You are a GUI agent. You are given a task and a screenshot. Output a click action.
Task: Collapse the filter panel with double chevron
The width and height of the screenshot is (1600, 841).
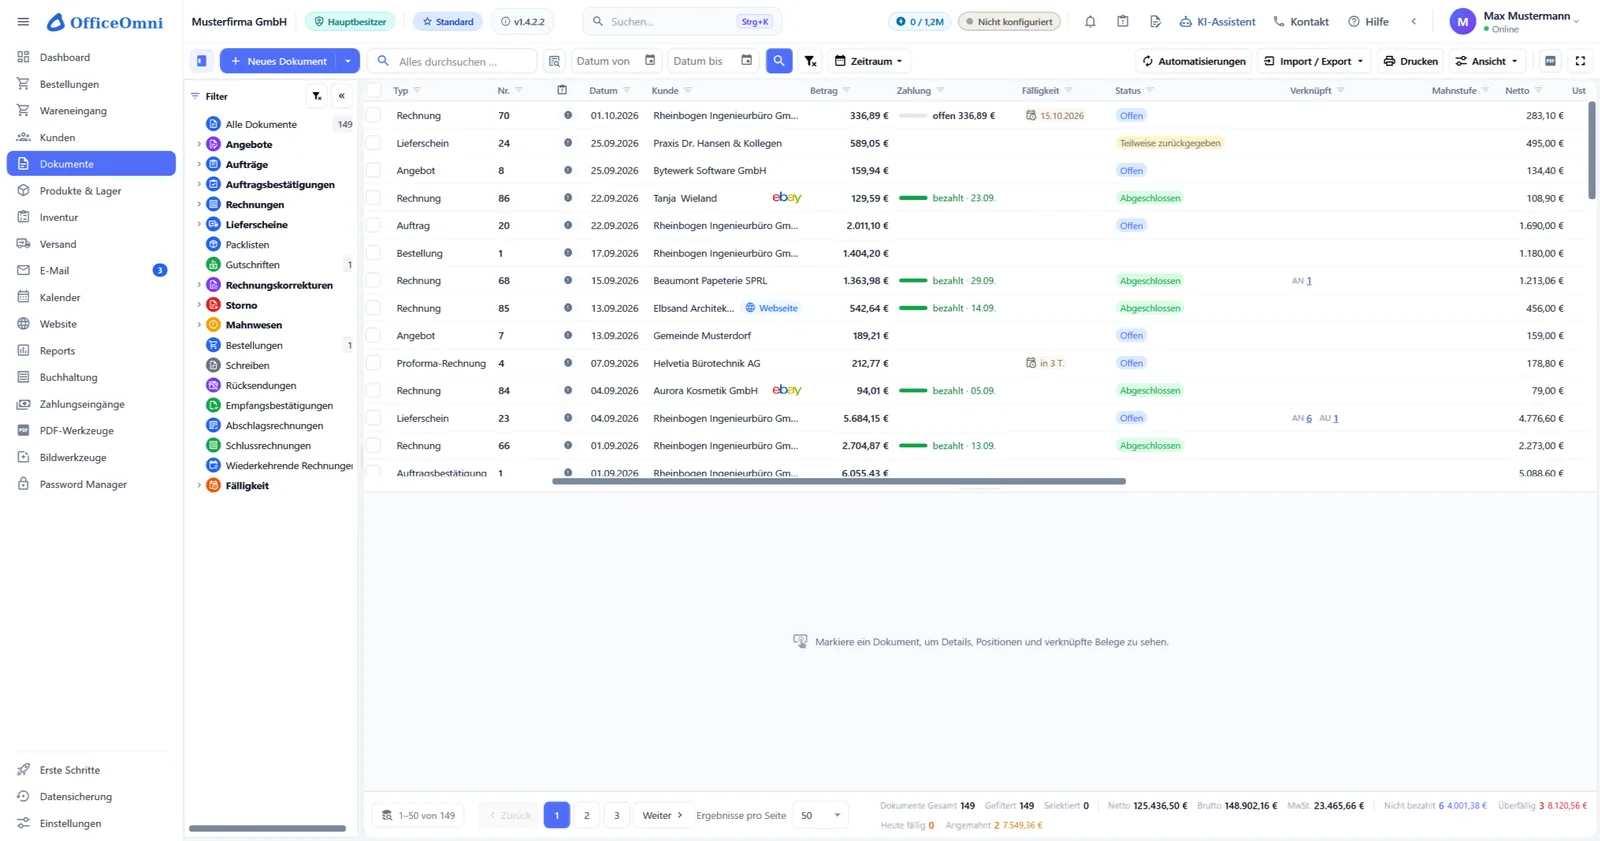click(x=342, y=96)
